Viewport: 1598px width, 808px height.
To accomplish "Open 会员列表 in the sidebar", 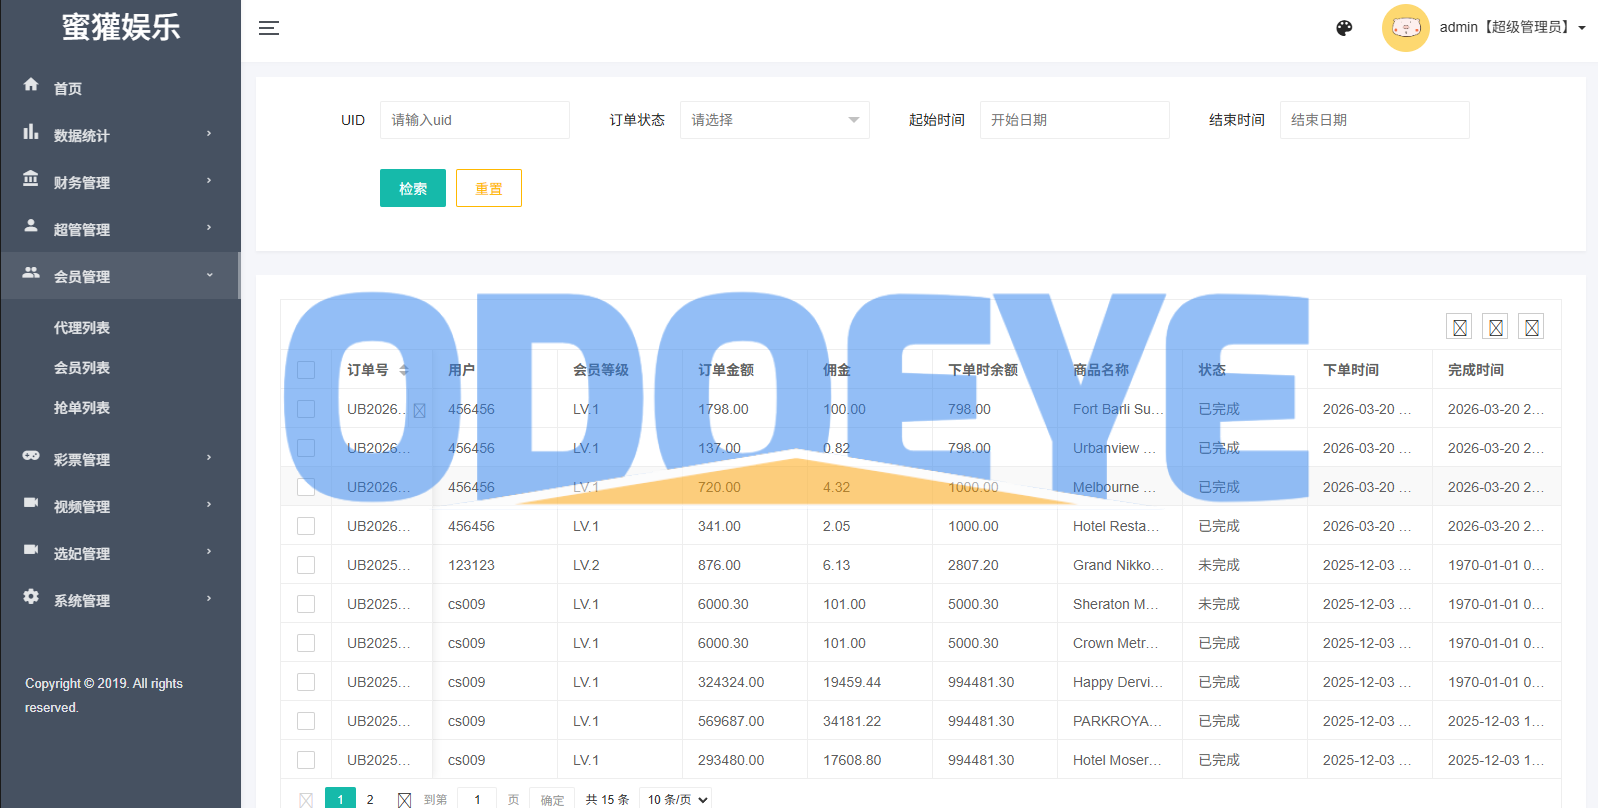I will pos(82,368).
